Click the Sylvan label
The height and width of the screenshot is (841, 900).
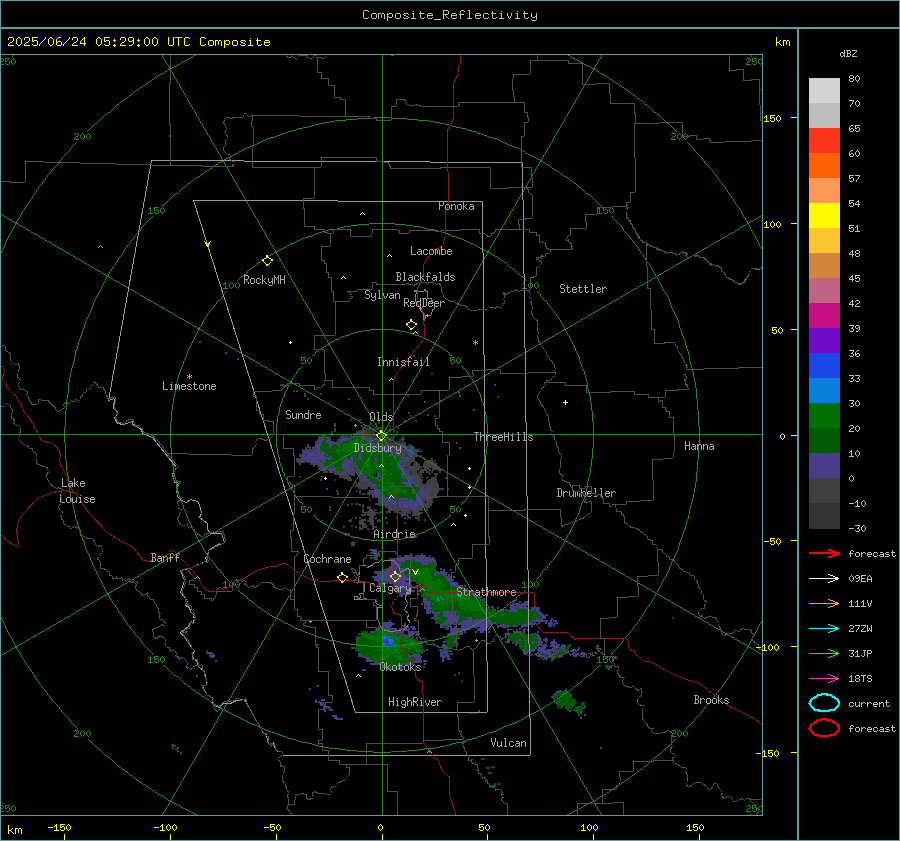(x=382, y=295)
